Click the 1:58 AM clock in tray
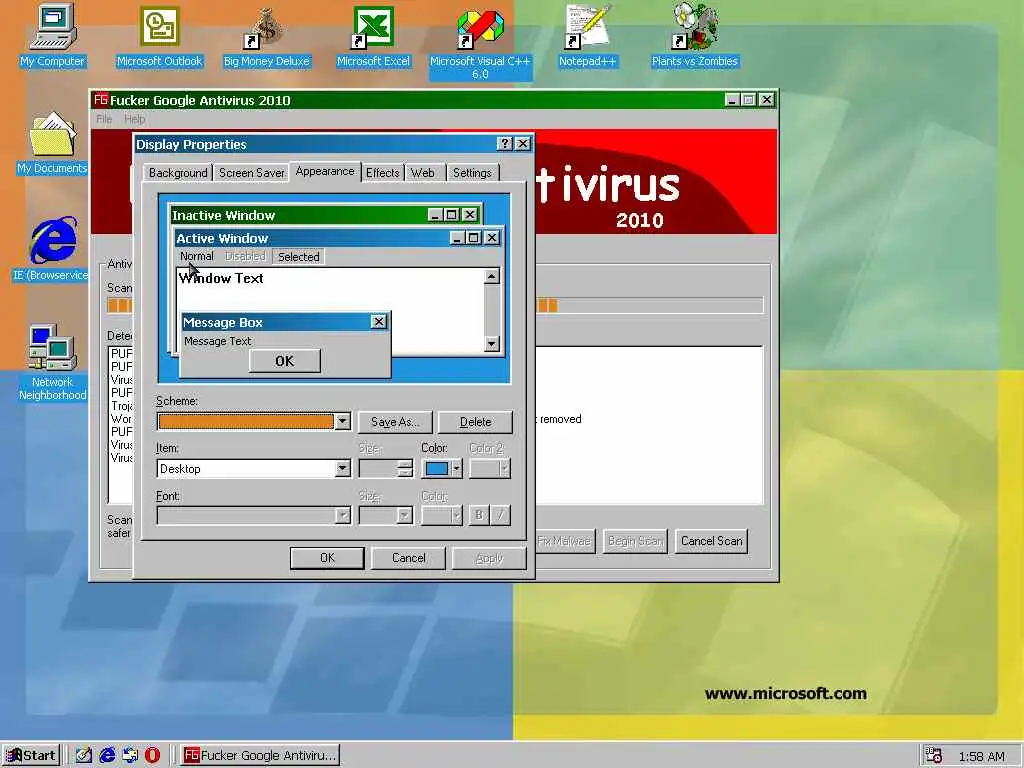 tap(982, 756)
